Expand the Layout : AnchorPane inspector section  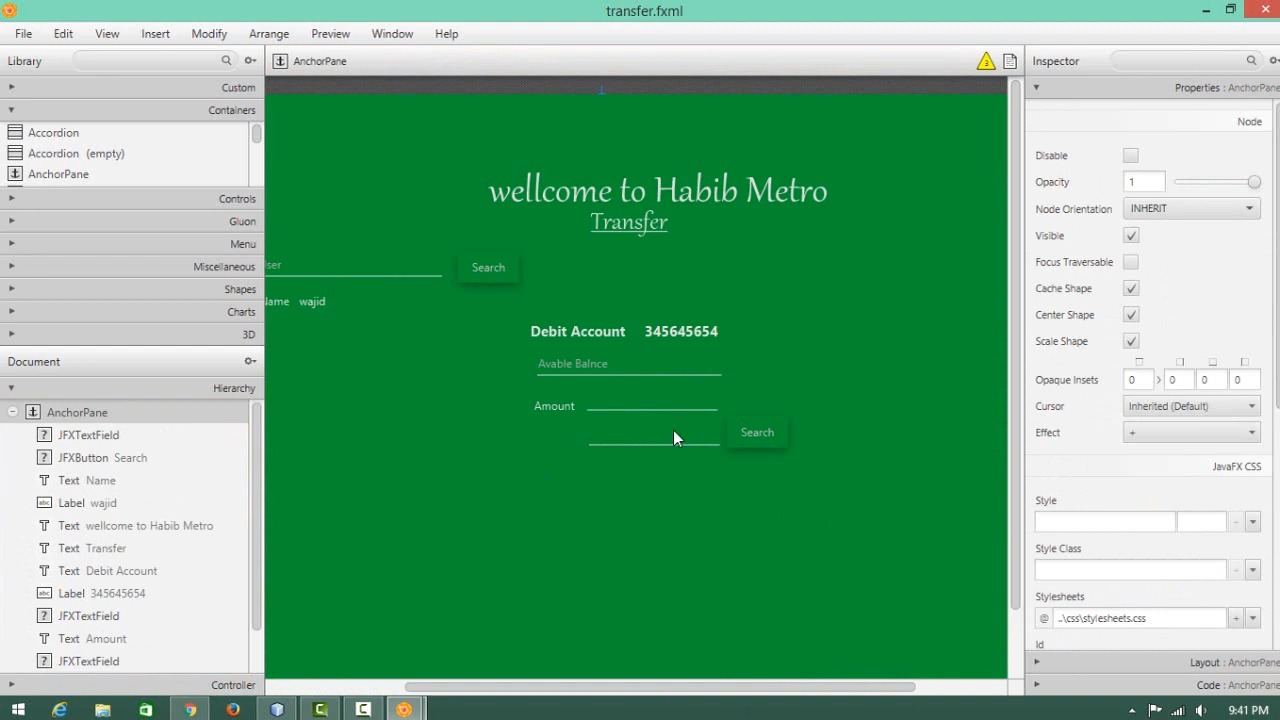(x=1152, y=662)
